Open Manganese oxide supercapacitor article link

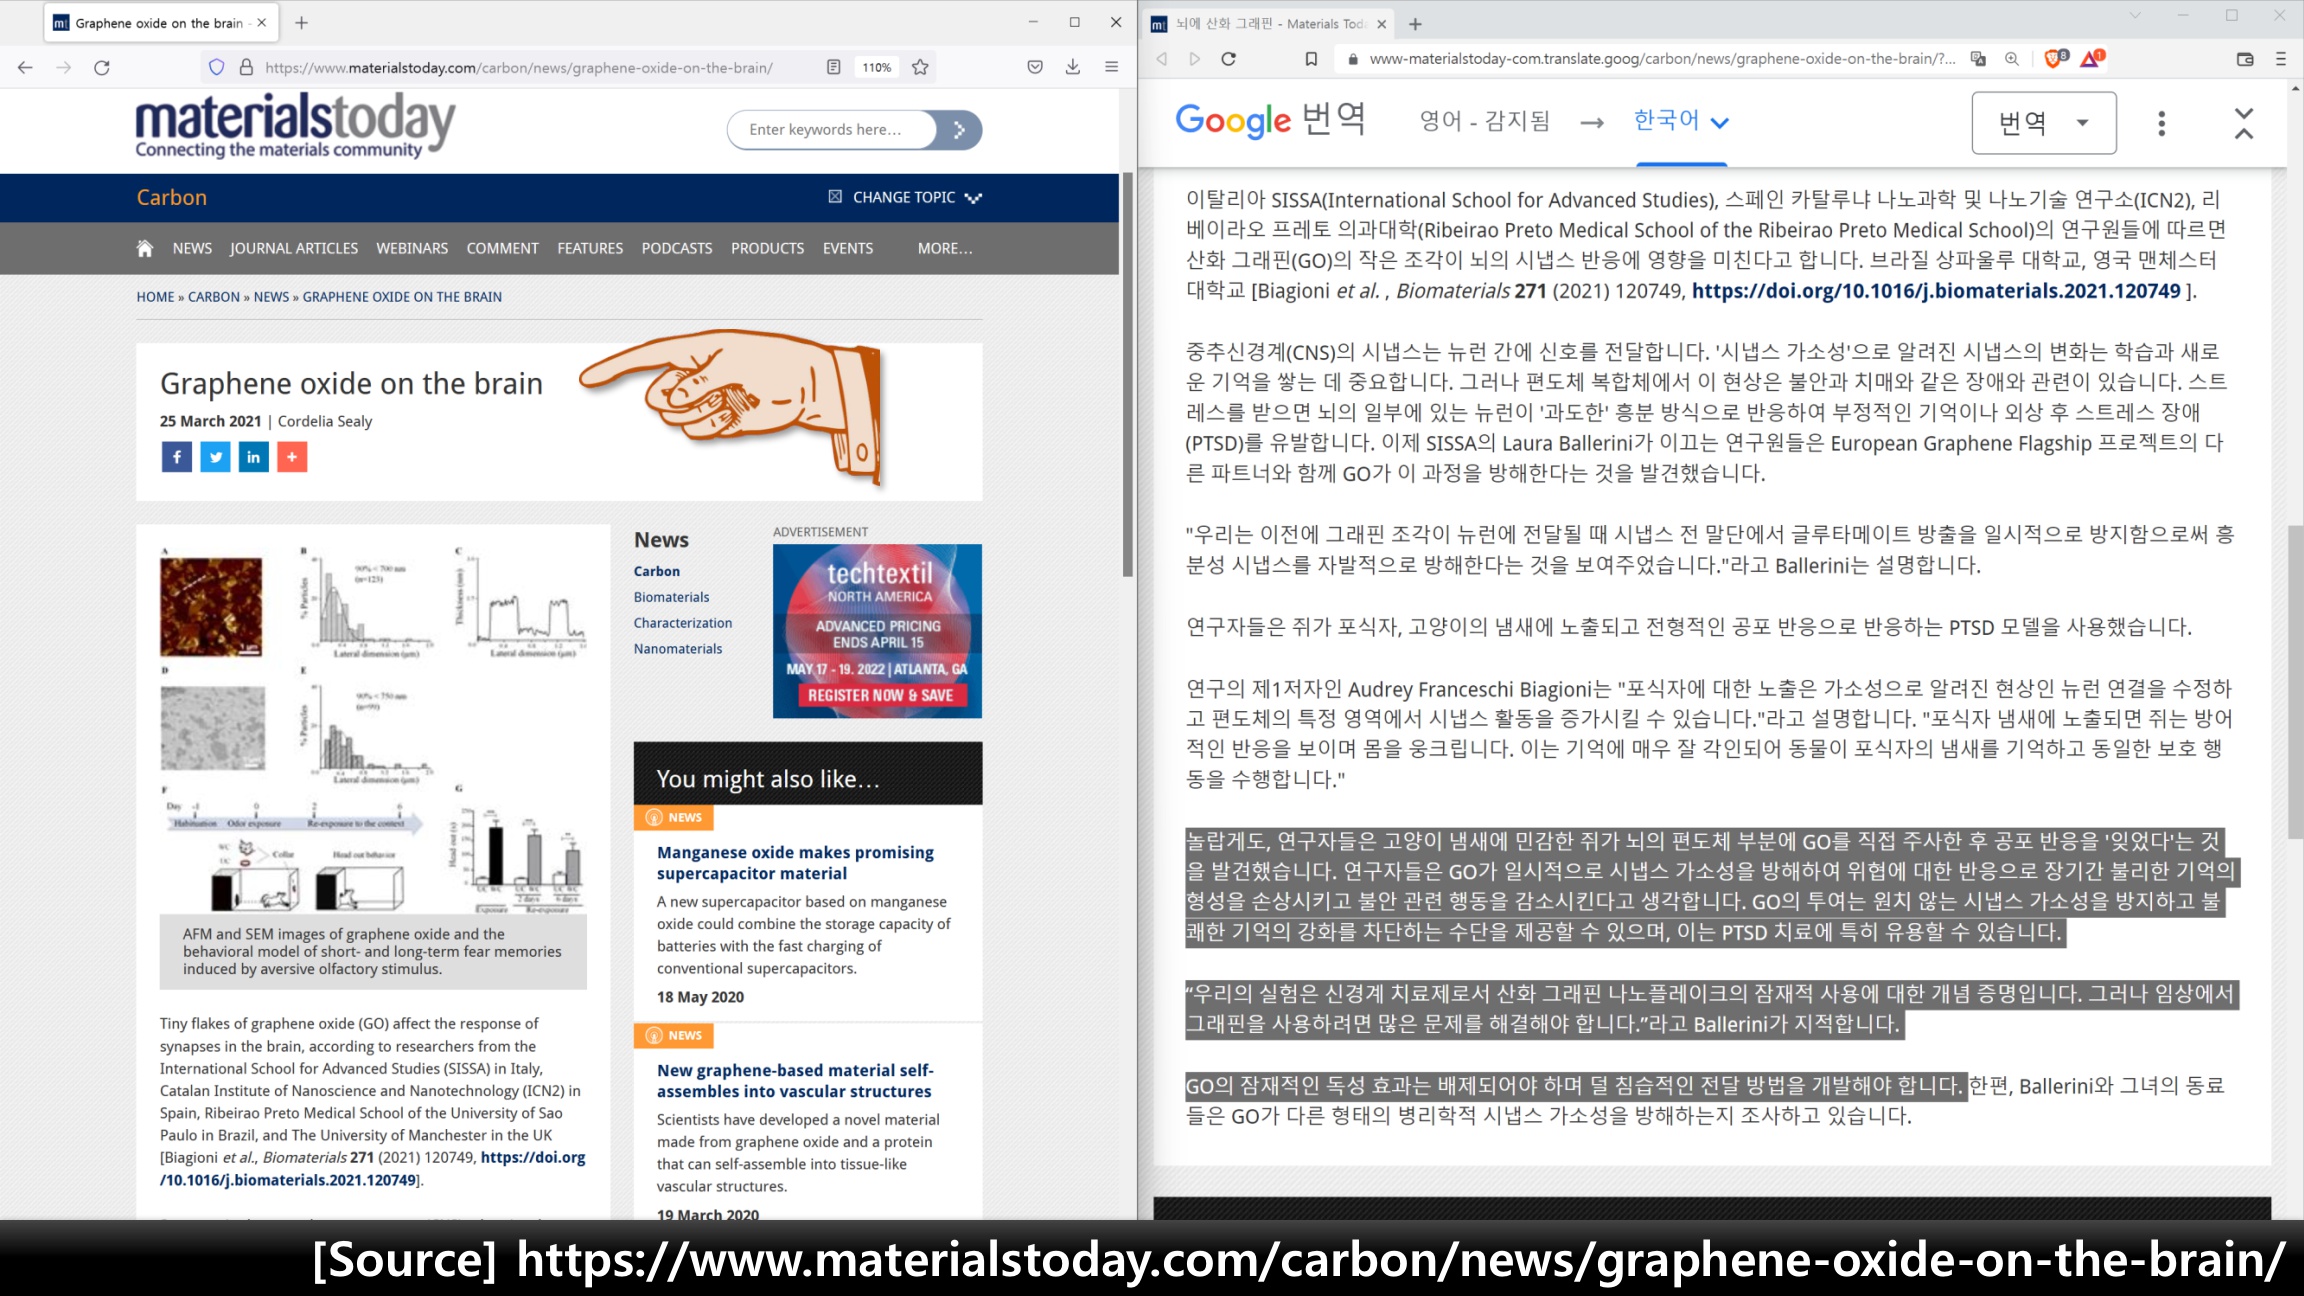795,862
